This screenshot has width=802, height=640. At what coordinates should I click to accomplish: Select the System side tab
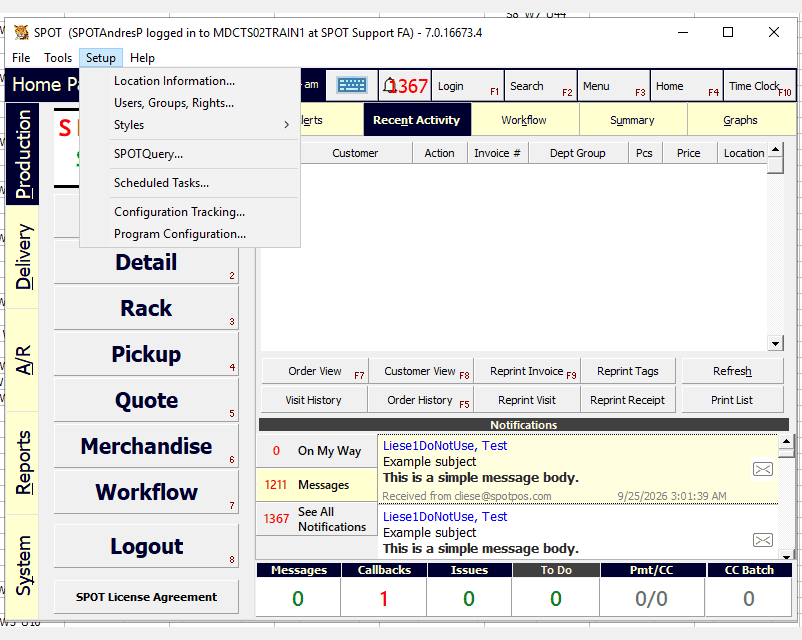(x=23, y=566)
